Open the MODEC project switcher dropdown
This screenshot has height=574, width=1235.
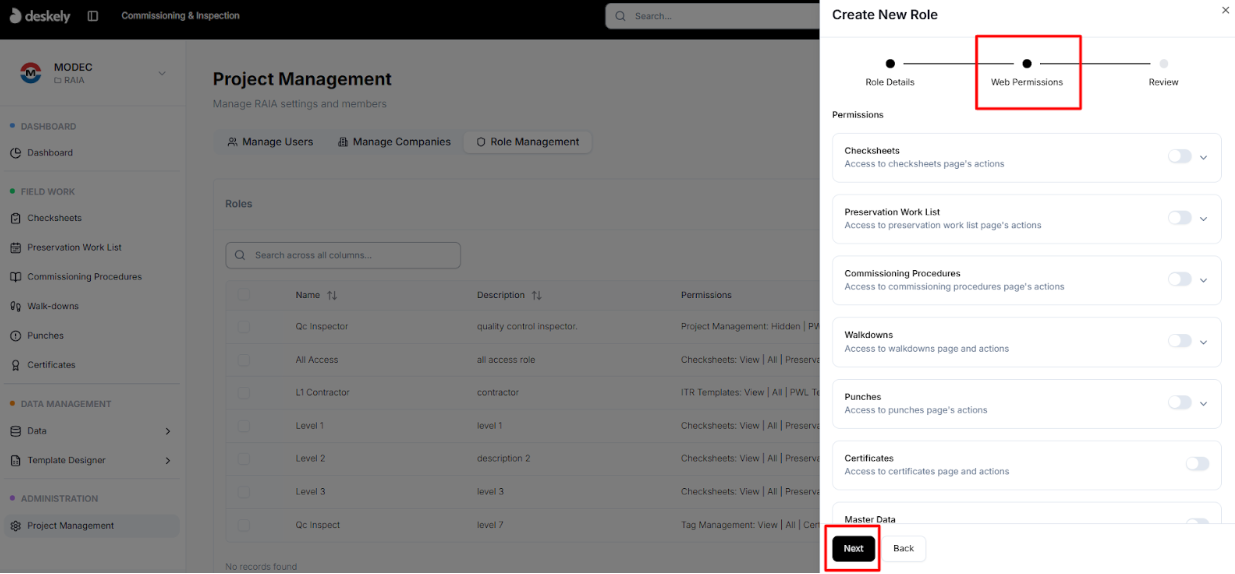point(162,73)
